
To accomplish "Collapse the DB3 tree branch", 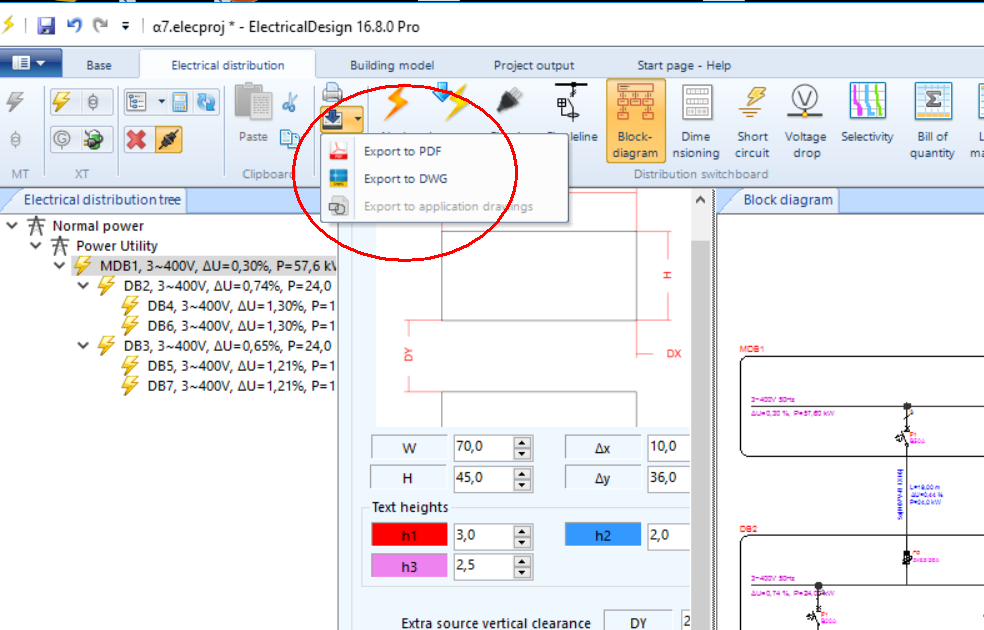I will [82, 345].
